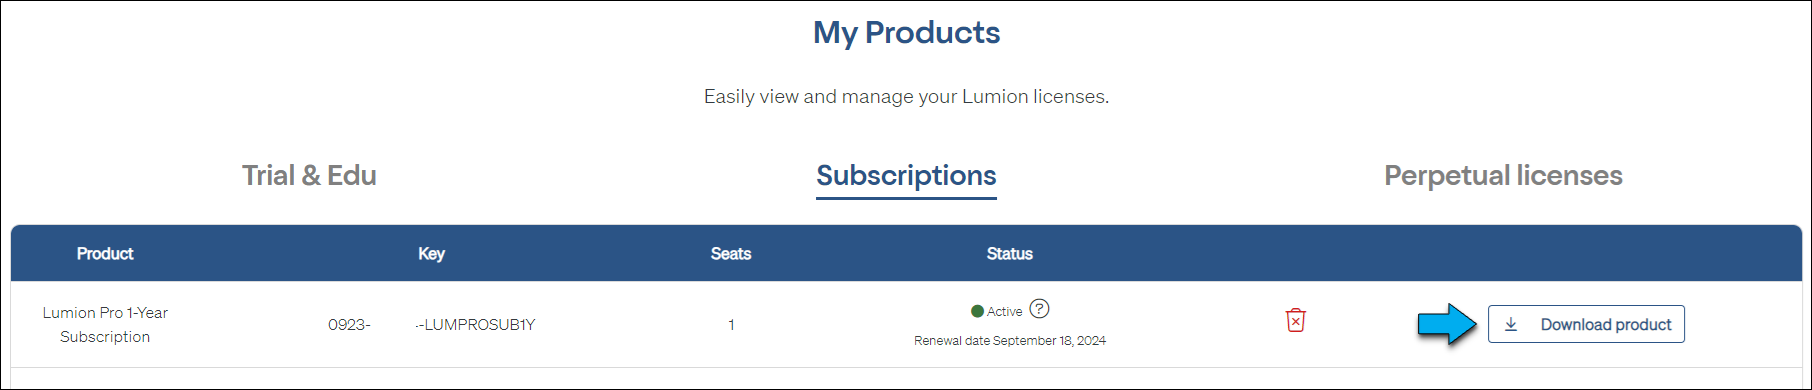The height and width of the screenshot is (390, 1812).
Task: Select the Lumion Pro 1-Year Subscription product name
Action: [105, 325]
